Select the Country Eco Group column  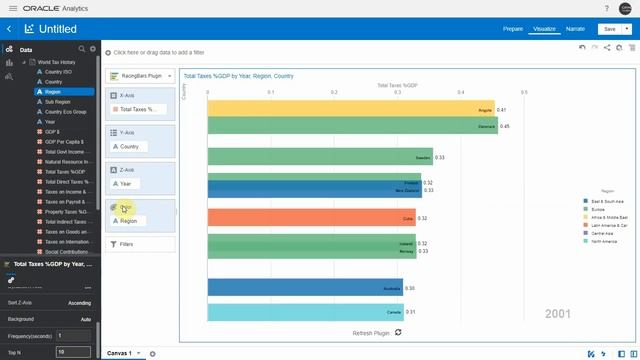click(66, 112)
